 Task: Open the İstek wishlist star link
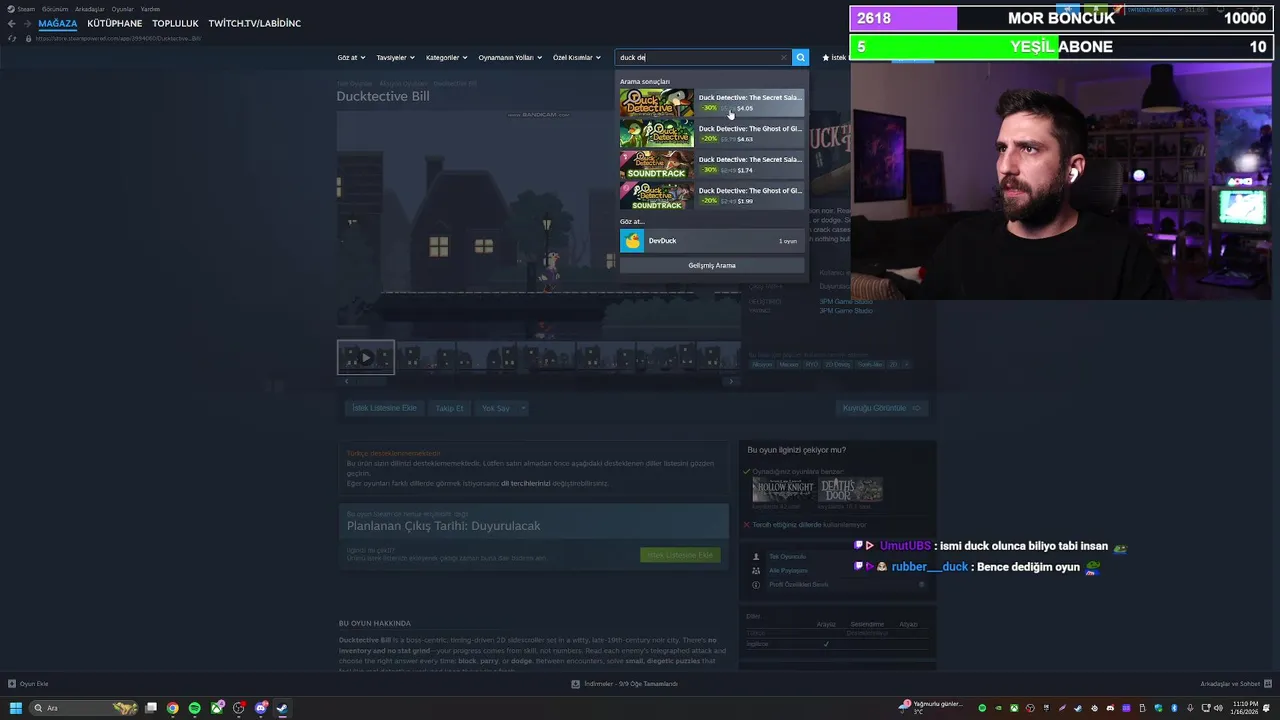(x=834, y=58)
